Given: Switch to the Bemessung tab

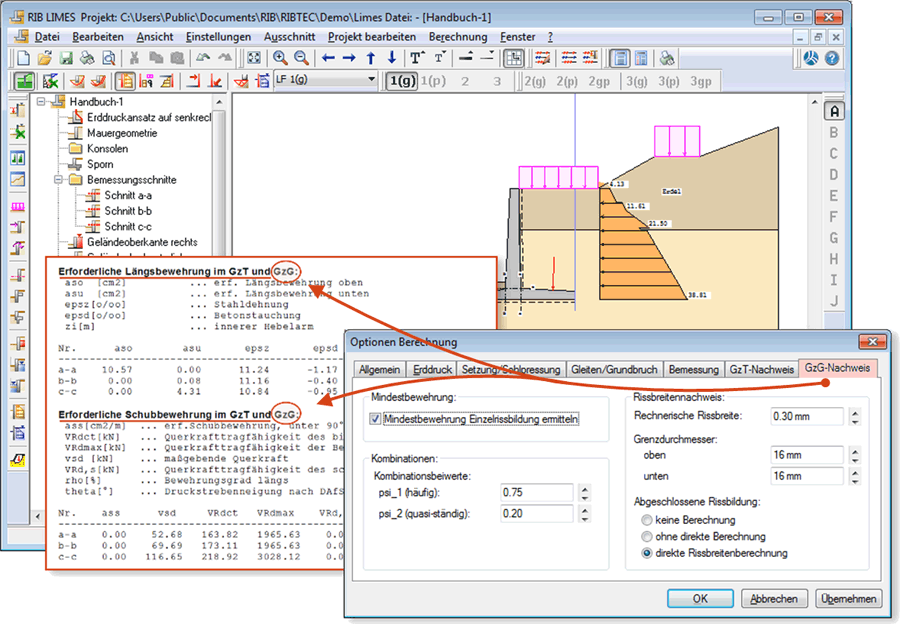Looking at the screenshot, I should pyautogui.click(x=693, y=370).
